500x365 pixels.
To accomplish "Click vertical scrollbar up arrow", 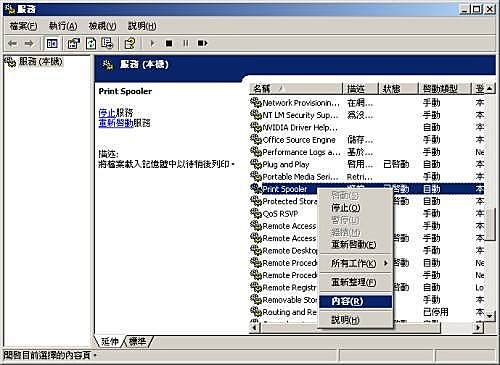I will click(489, 89).
